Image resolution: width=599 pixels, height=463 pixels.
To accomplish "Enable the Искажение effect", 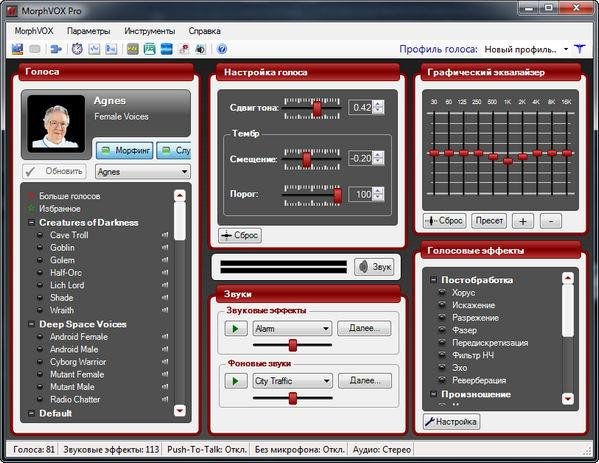I will [442, 305].
